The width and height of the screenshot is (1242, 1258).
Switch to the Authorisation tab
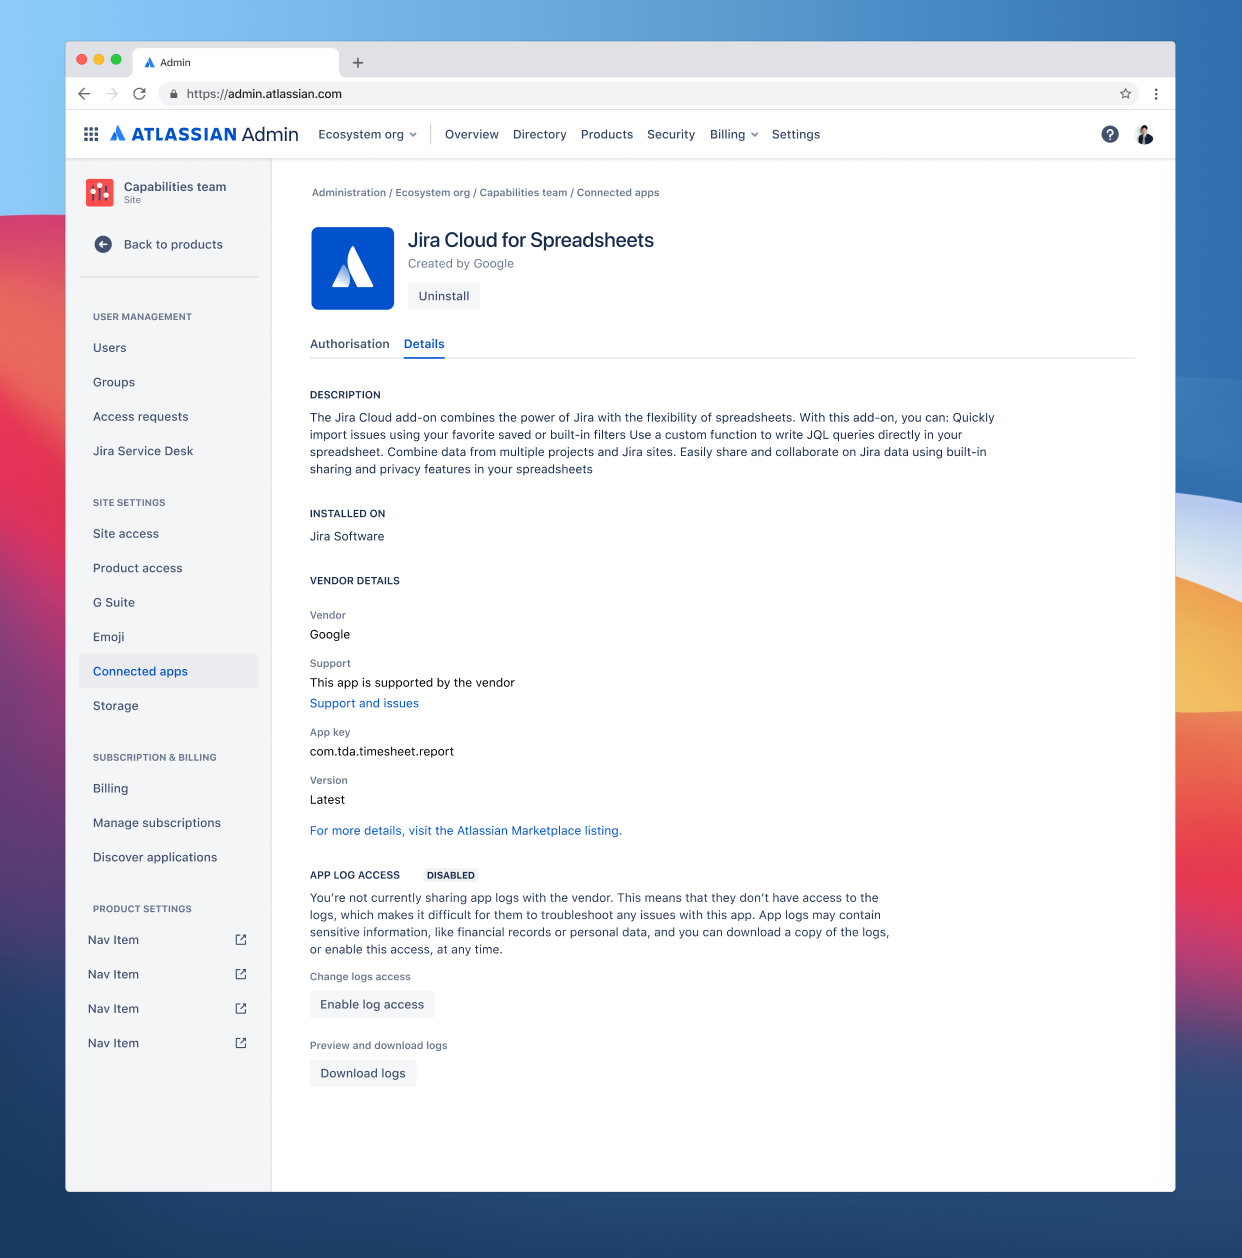click(x=349, y=344)
